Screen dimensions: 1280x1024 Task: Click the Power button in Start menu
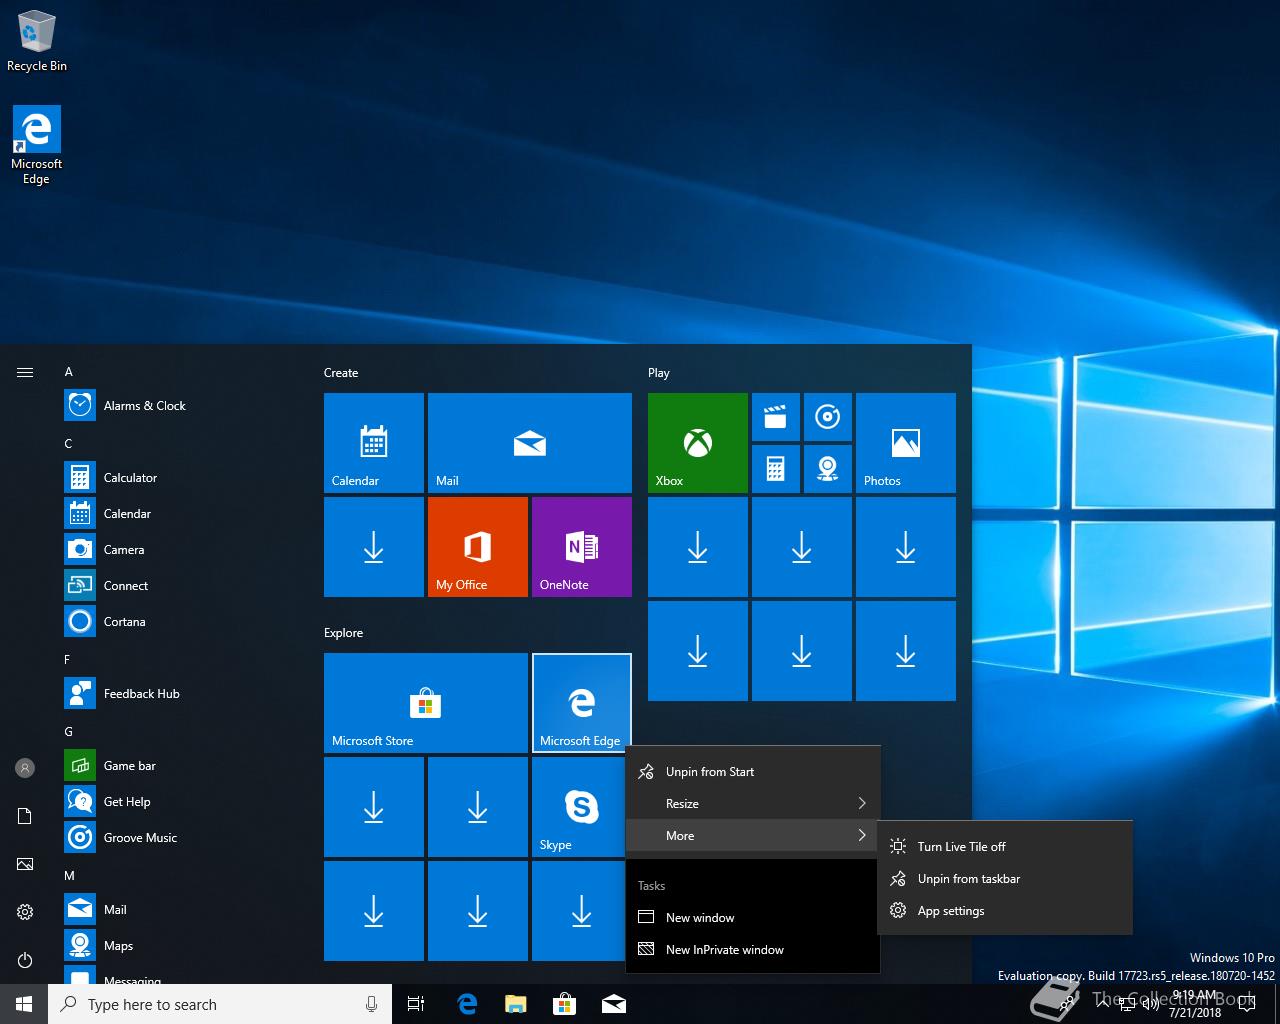point(25,960)
